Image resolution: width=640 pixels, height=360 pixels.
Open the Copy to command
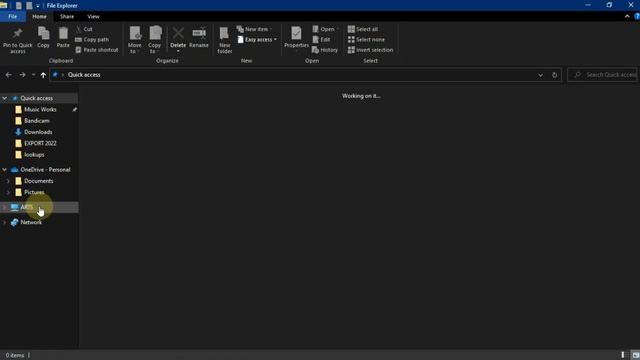point(155,40)
